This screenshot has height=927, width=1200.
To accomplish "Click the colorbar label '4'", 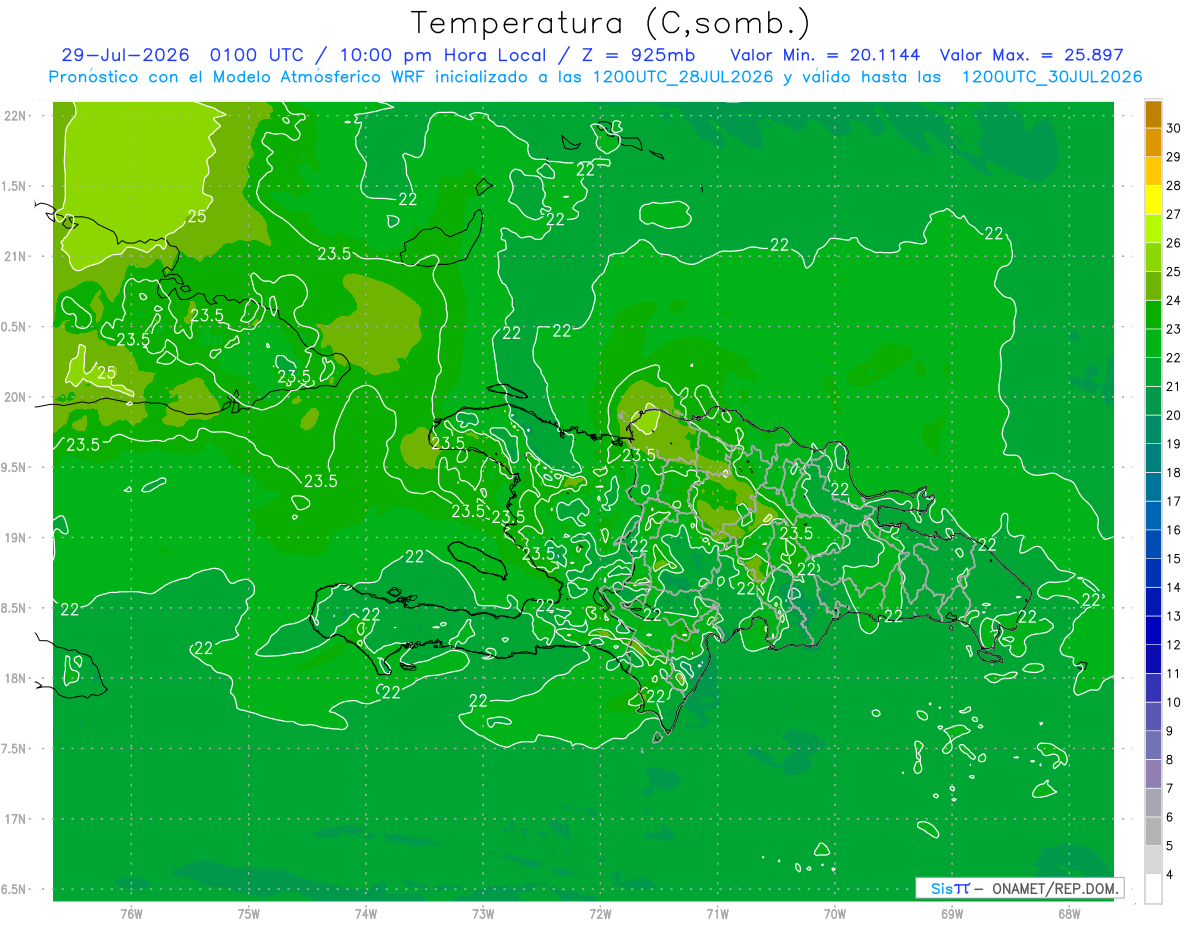I will point(1171,875).
